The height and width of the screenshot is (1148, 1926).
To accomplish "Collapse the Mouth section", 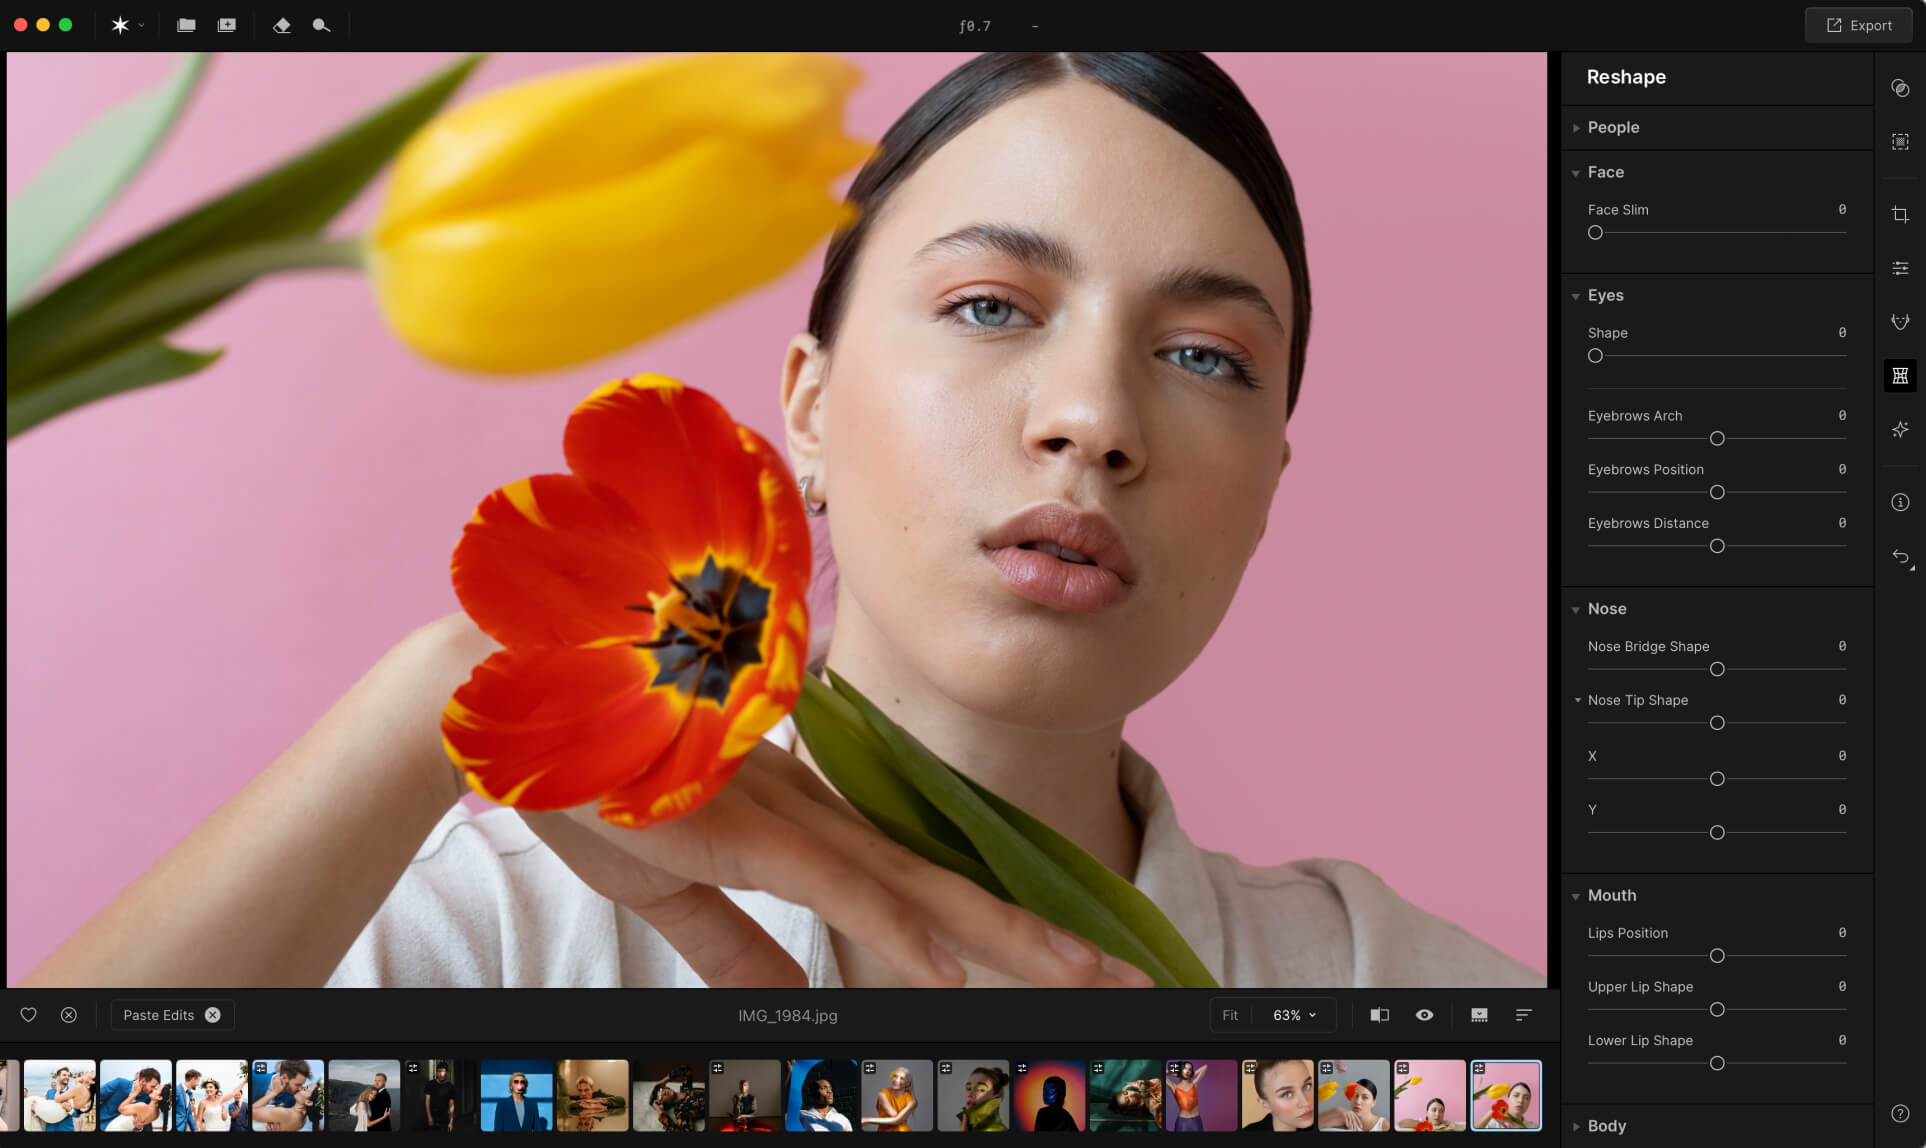I will pyautogui.click(x=1576, y=896).
